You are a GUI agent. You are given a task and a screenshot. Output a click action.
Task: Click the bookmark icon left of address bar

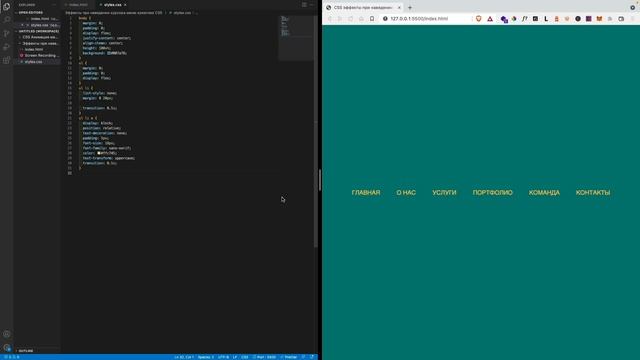372,19
